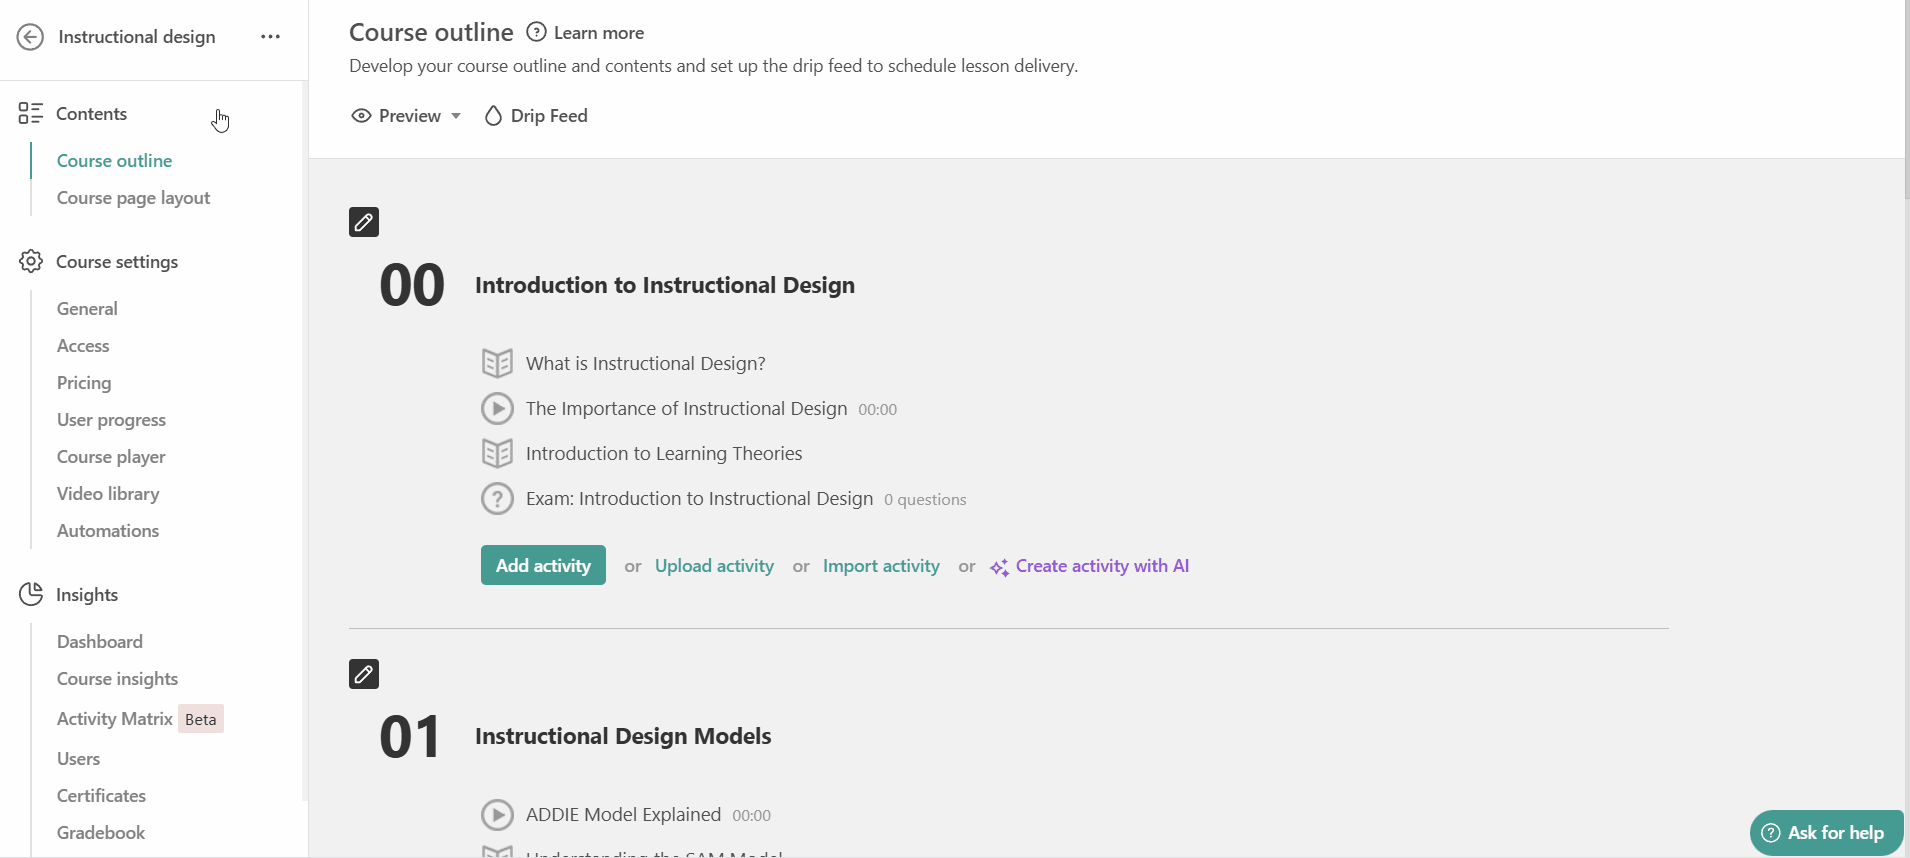Open section title Introduction to Instructional Design

(x=665, y=285)
